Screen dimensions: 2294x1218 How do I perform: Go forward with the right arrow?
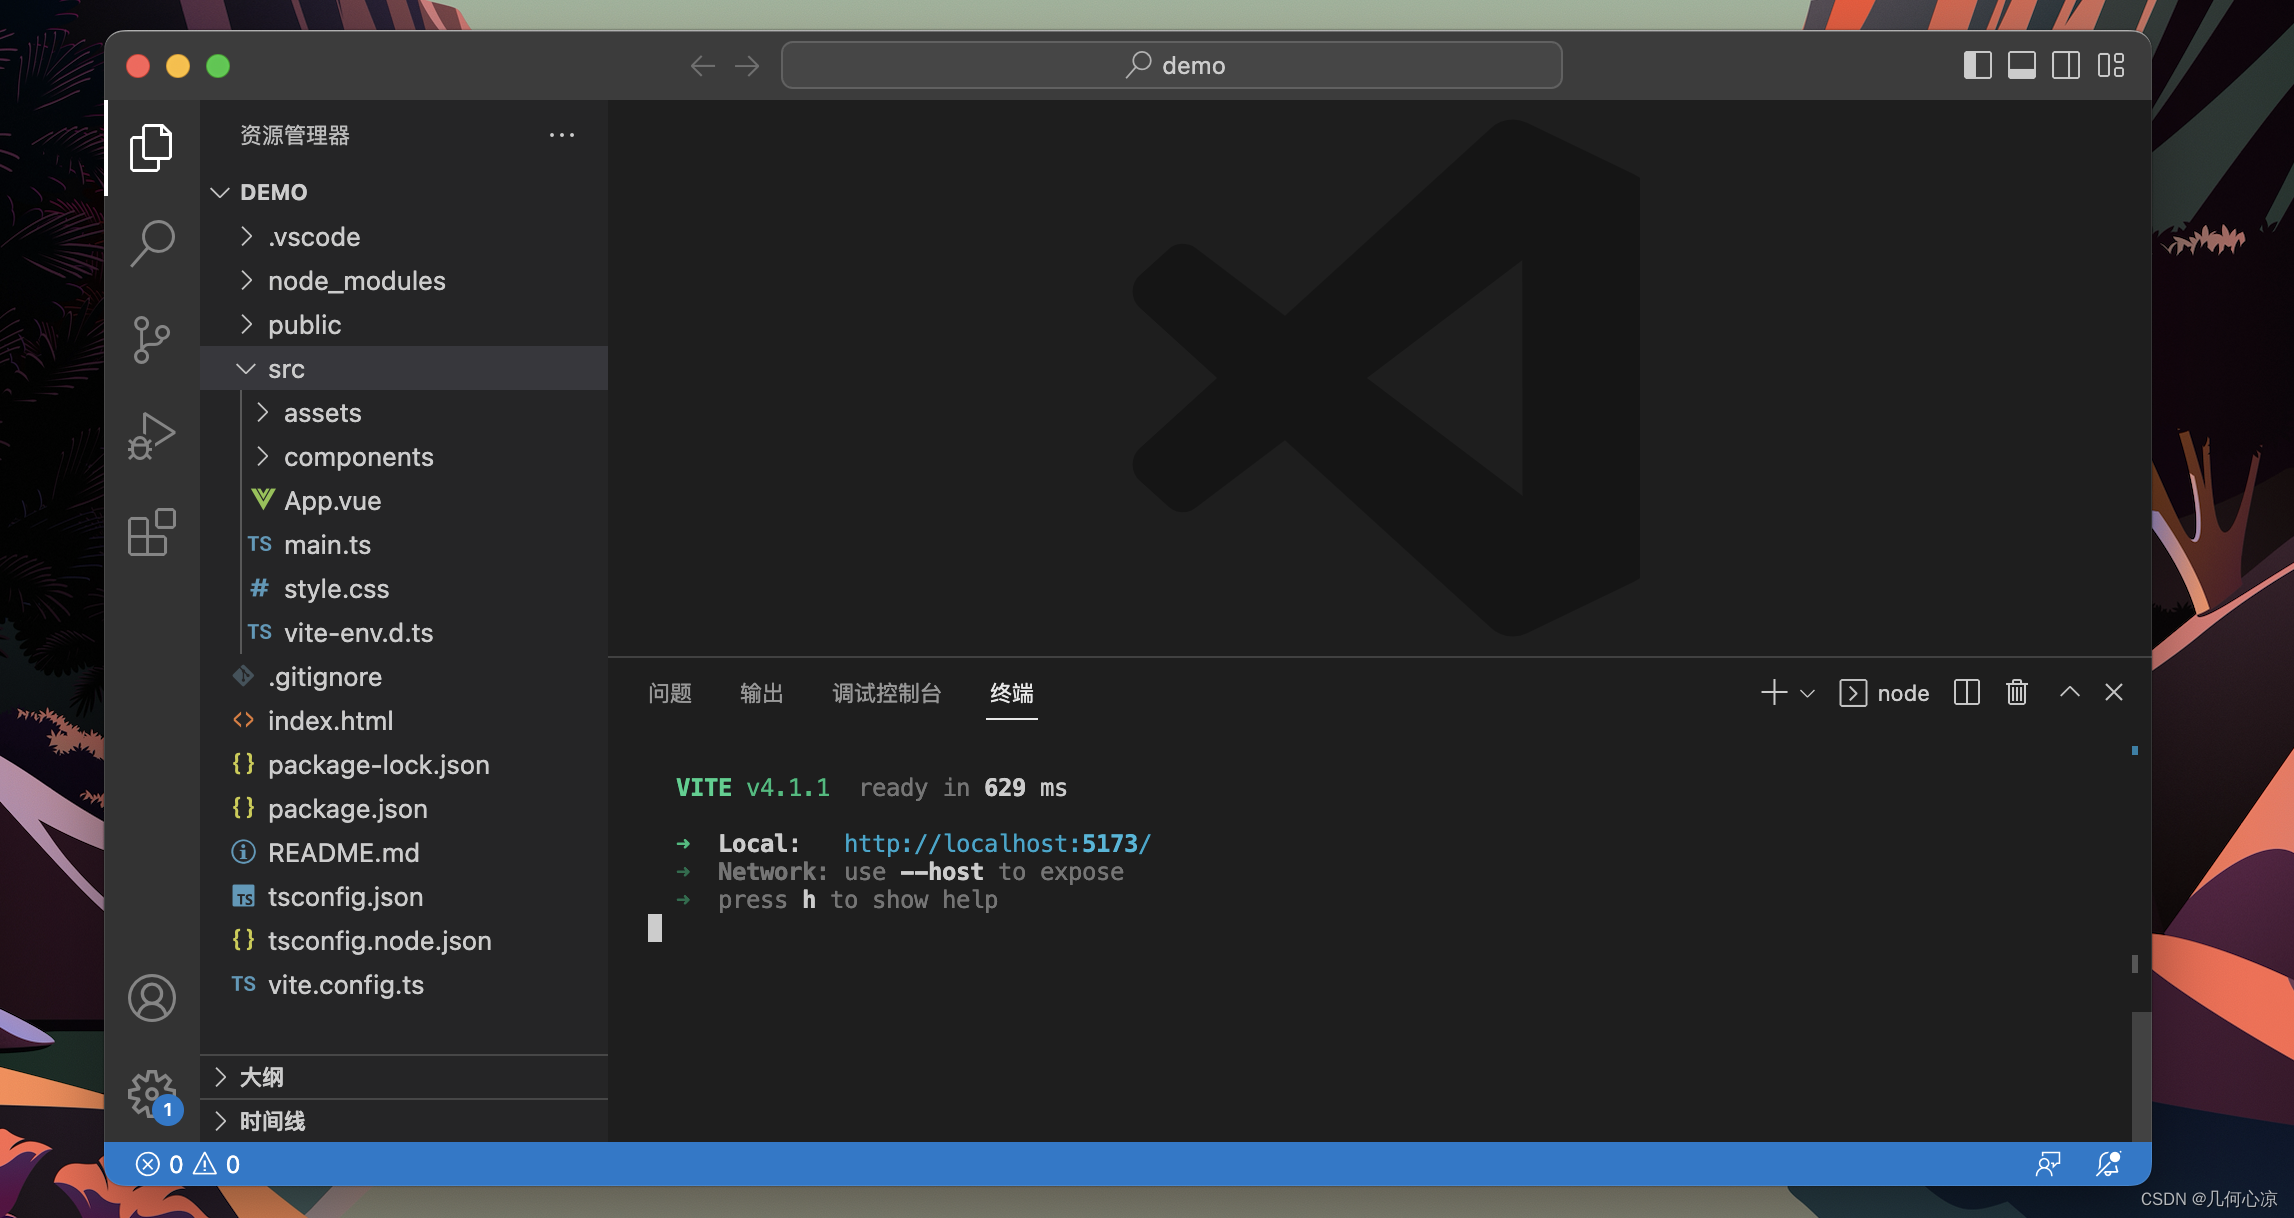(x=747, y=66)
